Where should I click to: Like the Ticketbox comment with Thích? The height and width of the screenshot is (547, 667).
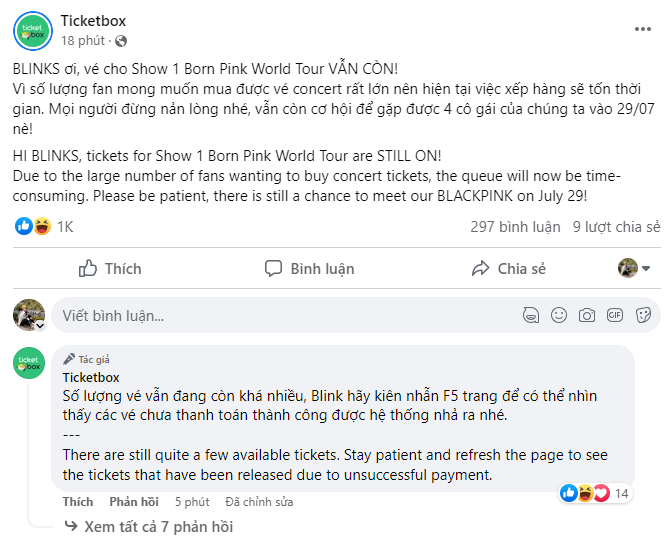click(78, 502)
